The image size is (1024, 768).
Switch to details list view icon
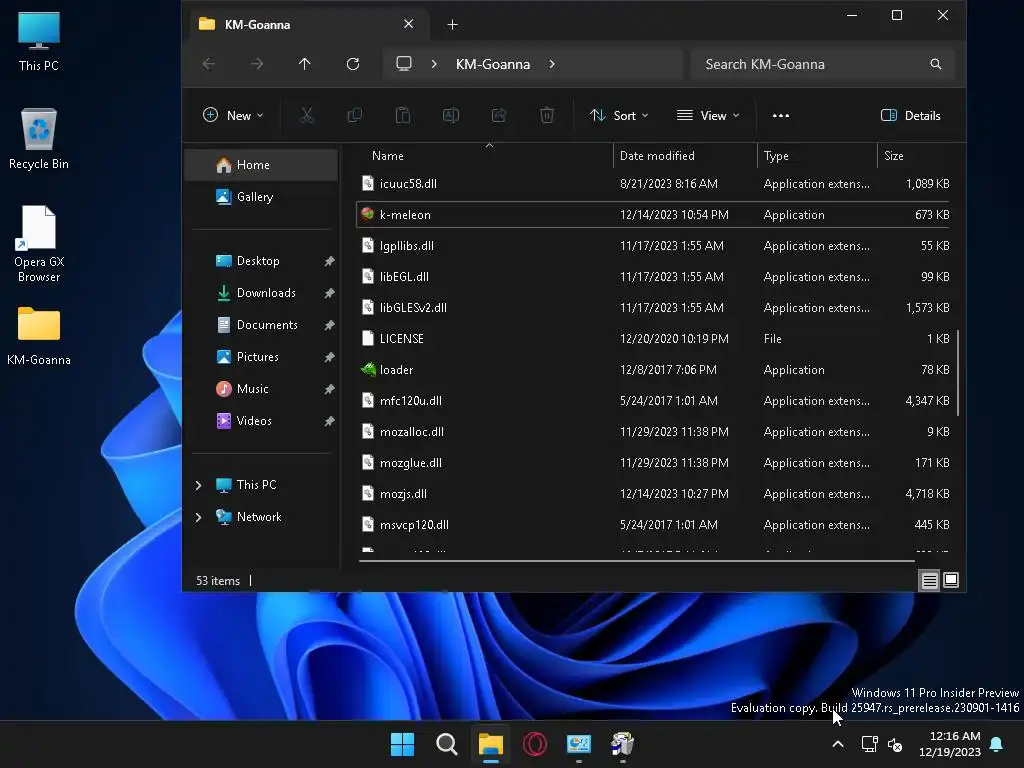(929, 580)
